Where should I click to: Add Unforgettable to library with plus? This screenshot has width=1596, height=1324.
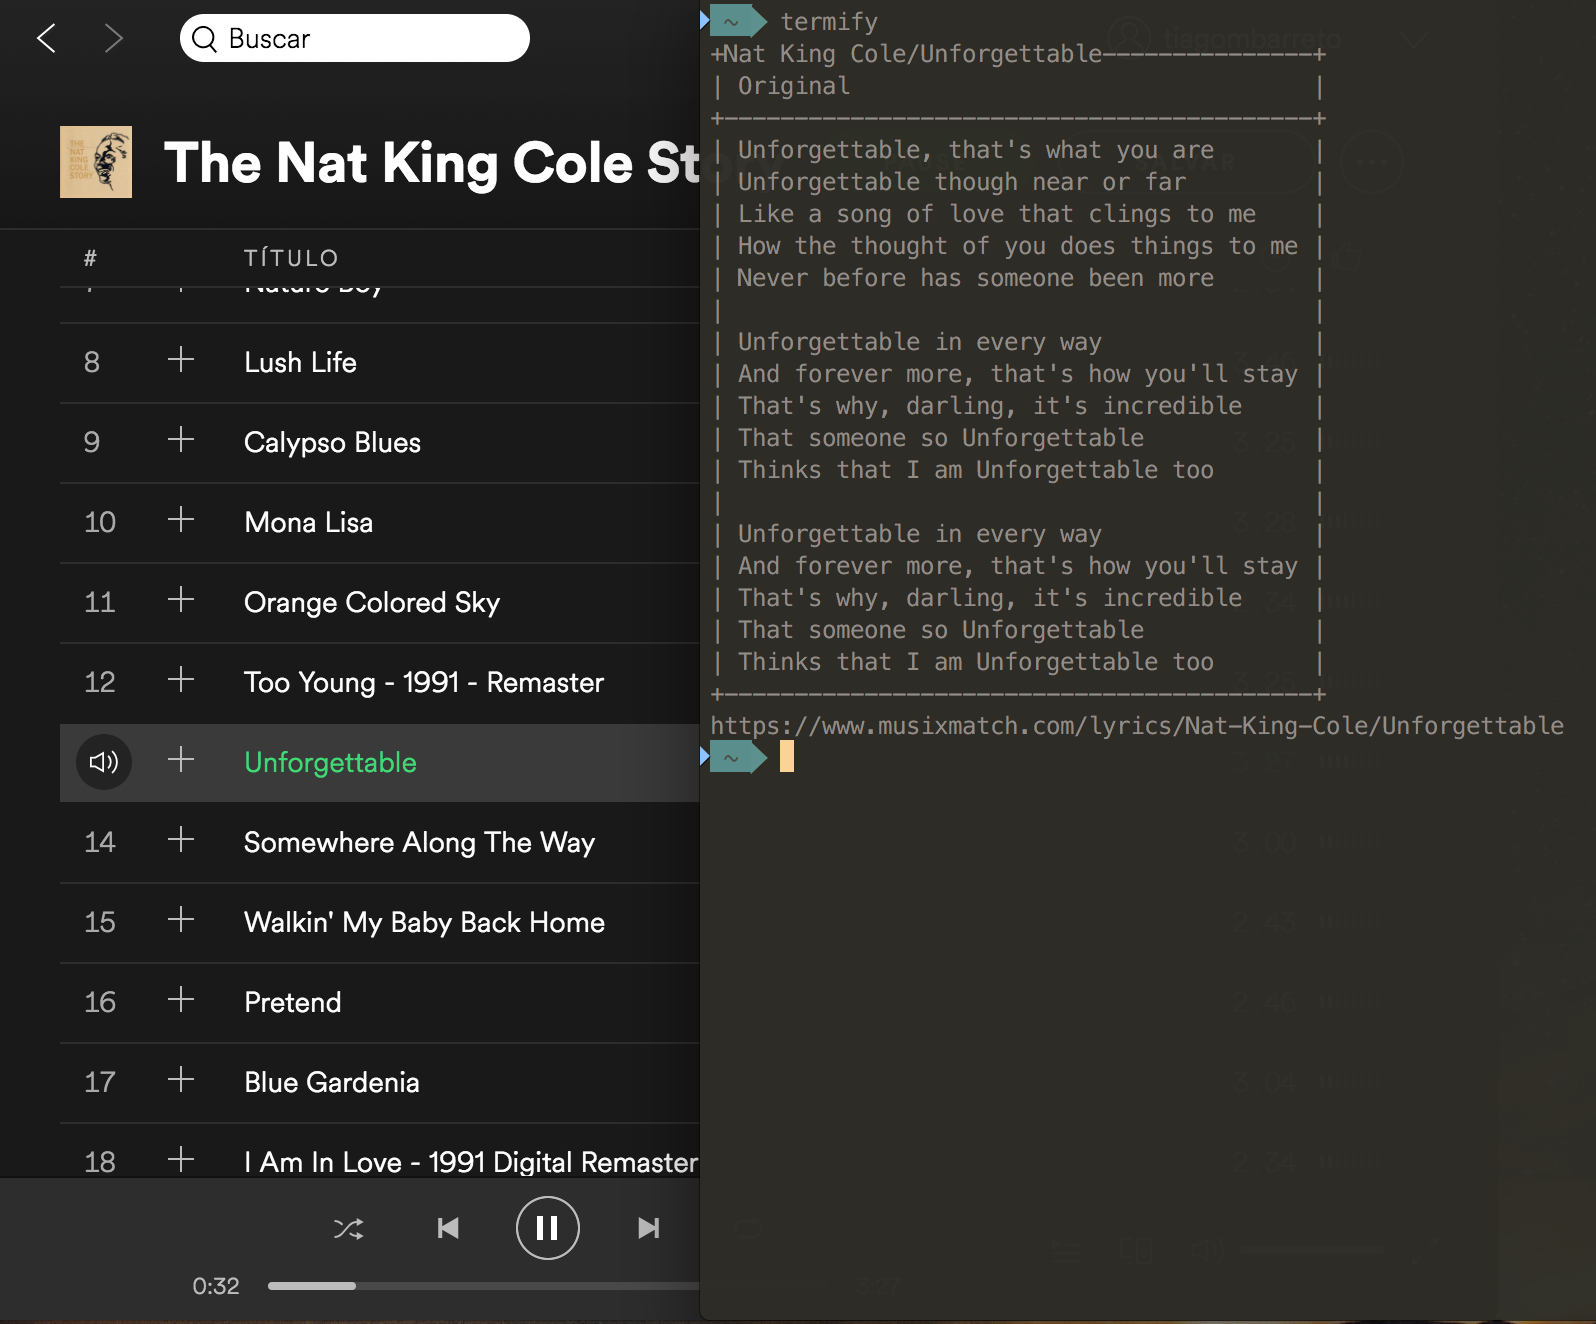click(181, 760)
